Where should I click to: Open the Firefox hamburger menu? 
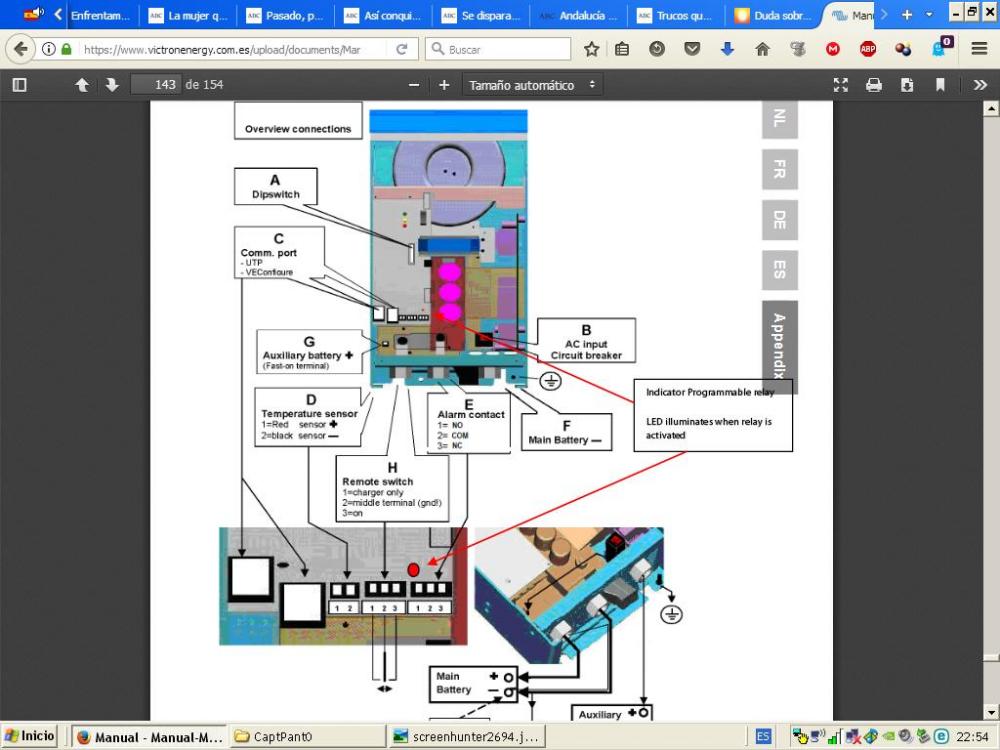(980, 49)
